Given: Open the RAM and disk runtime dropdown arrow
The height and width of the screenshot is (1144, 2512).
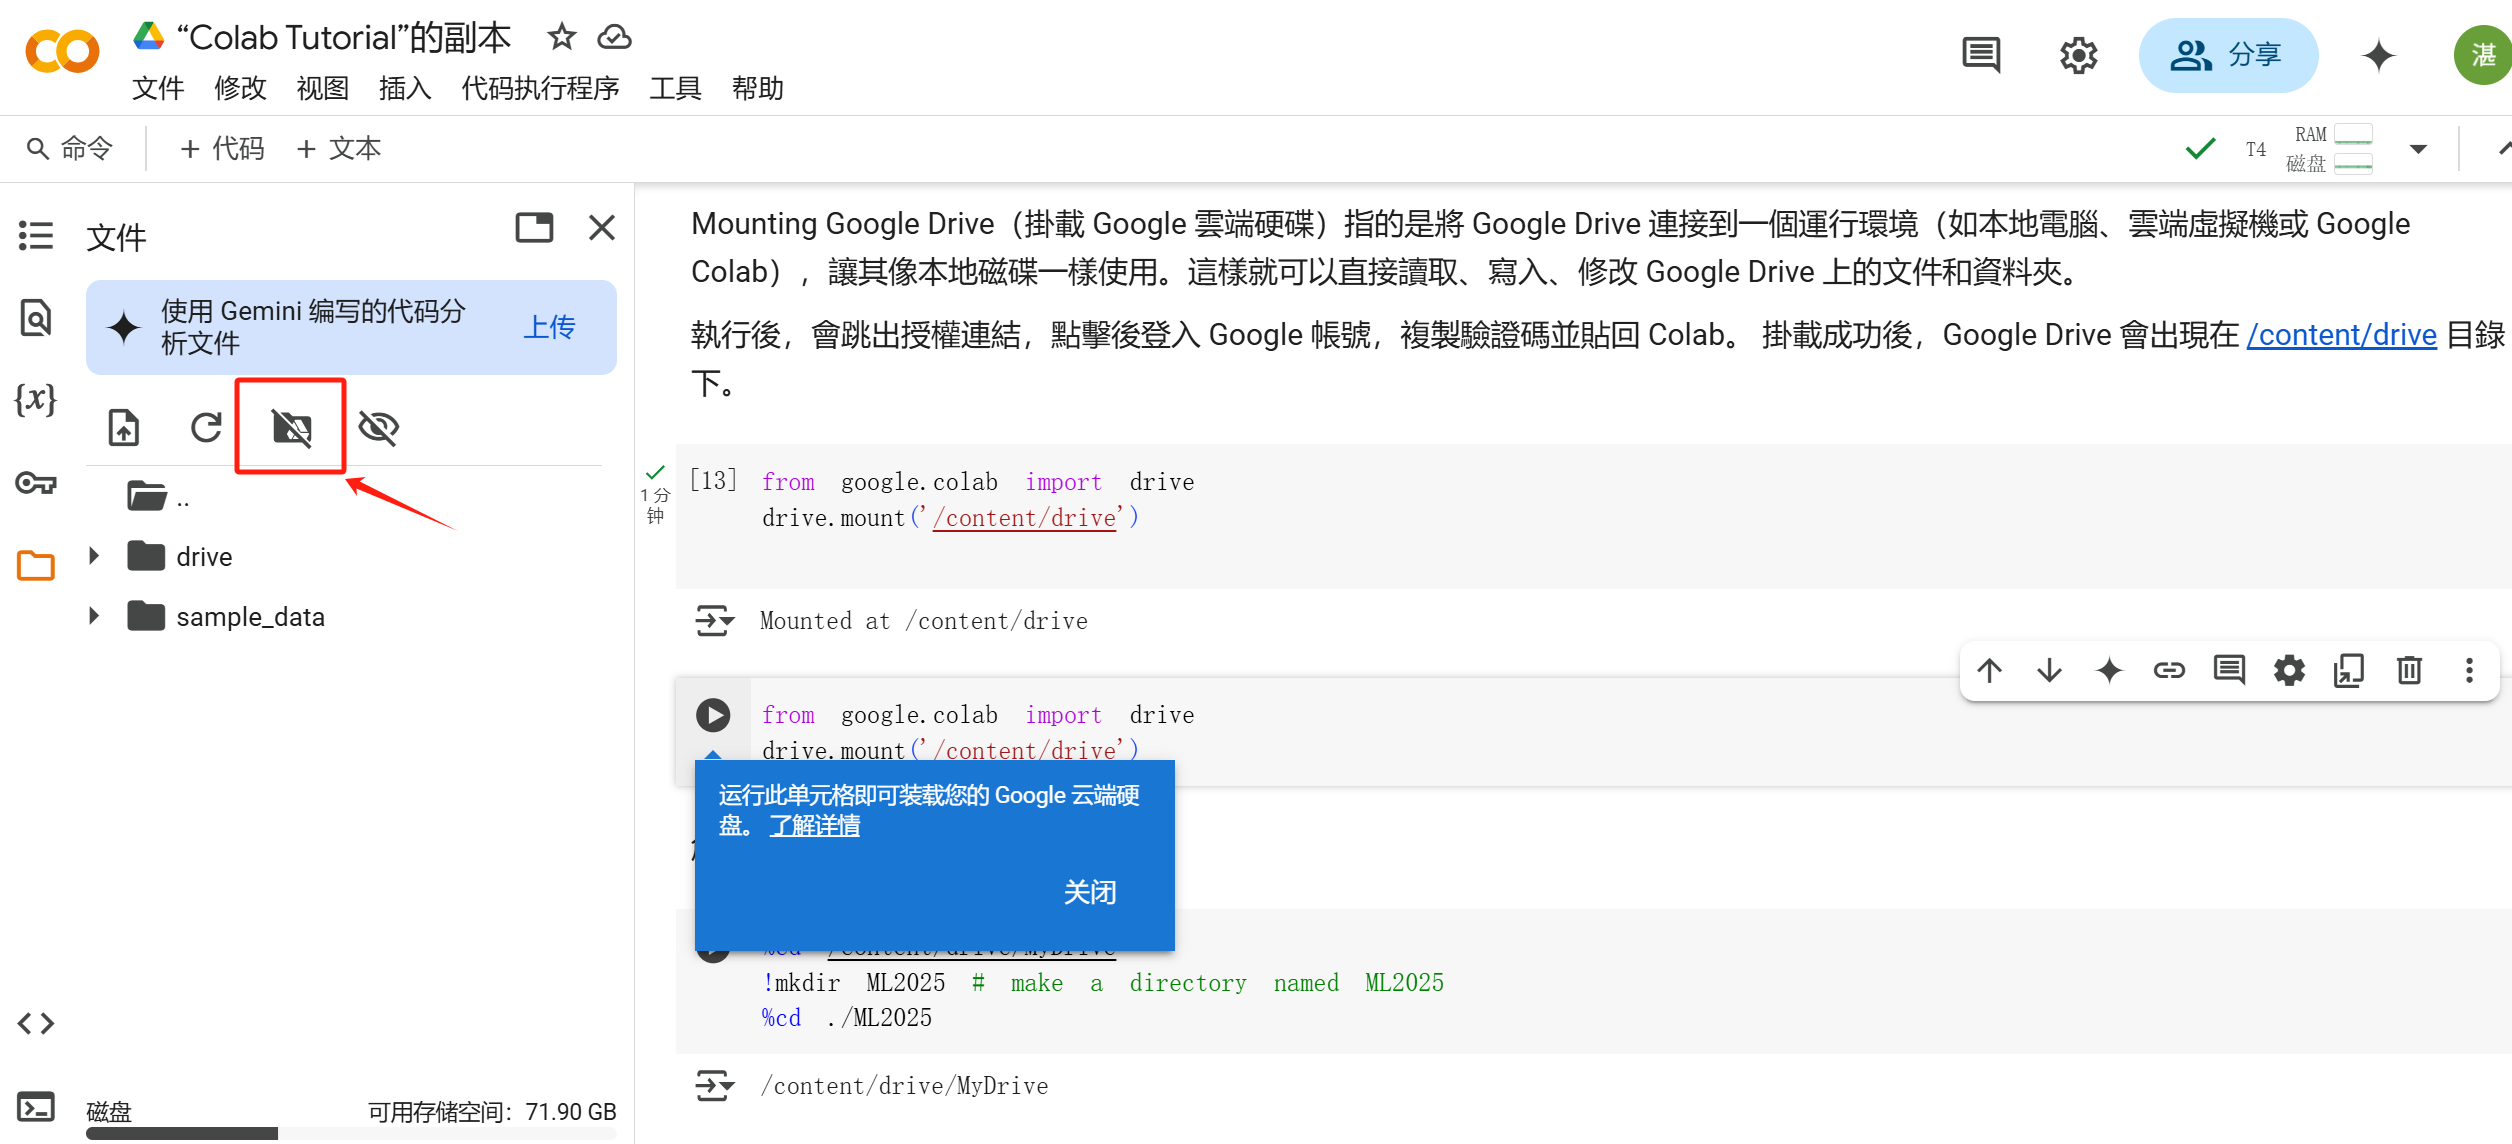Looking at the screenshot, I should (x=2418, y=150).
